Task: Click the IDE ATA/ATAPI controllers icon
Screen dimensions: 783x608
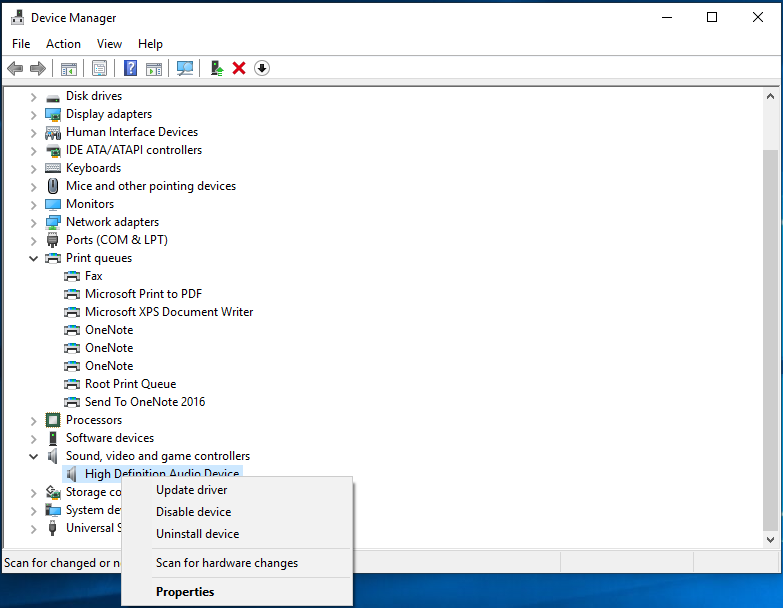Action: tap(53, 150)
